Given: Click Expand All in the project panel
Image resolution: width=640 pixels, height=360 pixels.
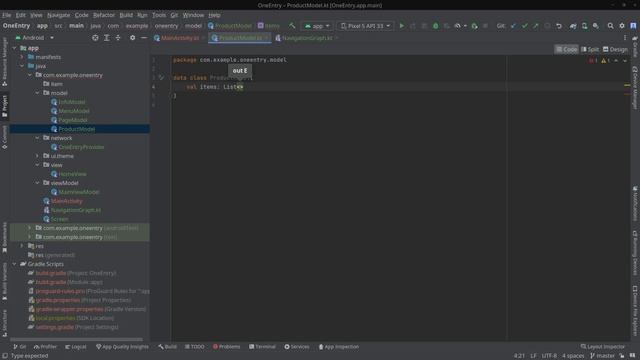Looking at the screenshot, I should (107, 38).
